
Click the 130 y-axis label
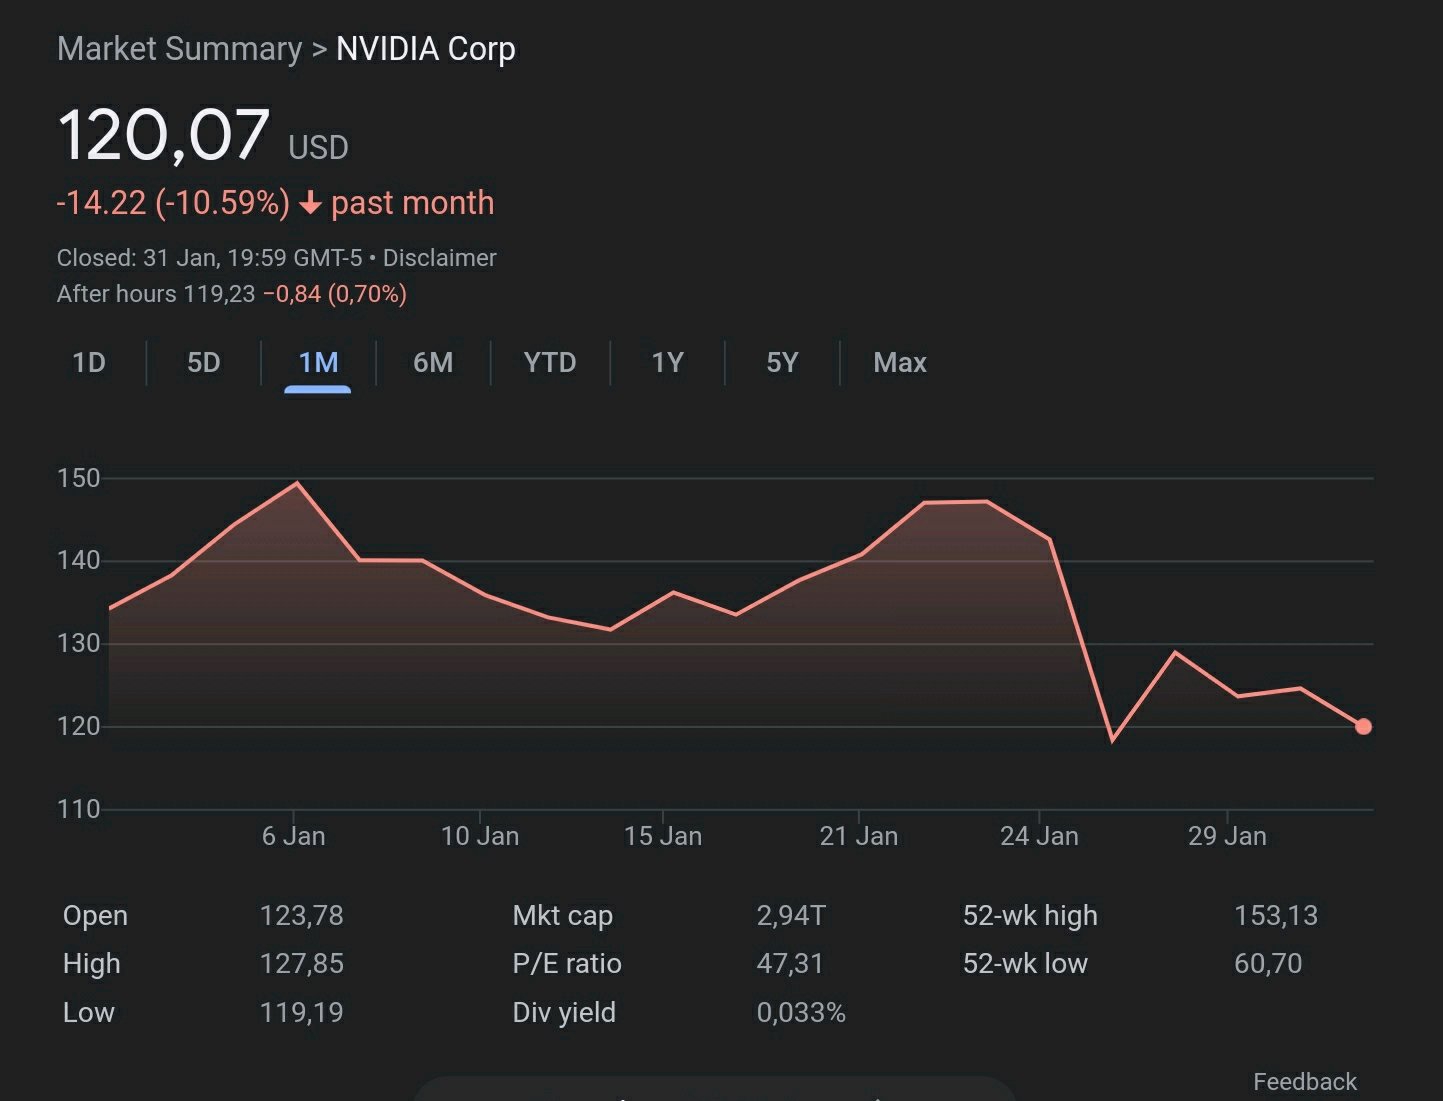click(x=79, y=644)
